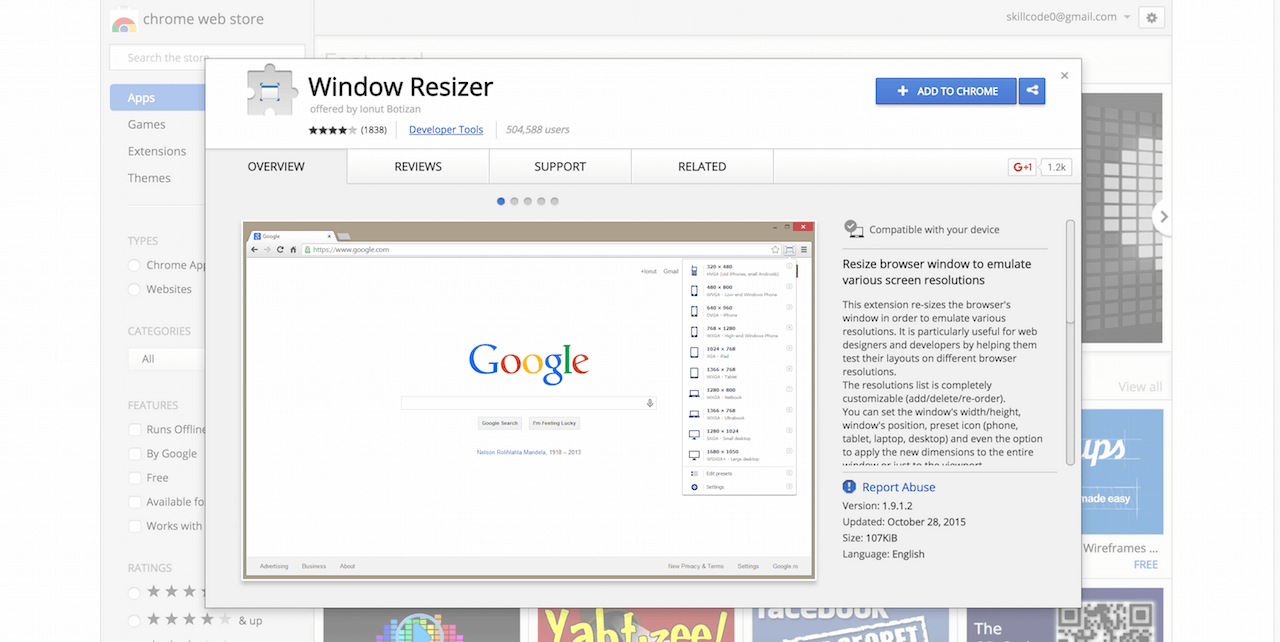This screenshot has width=1280, height=642.
Task: Enable the Free checkbox
Action: 134,478
